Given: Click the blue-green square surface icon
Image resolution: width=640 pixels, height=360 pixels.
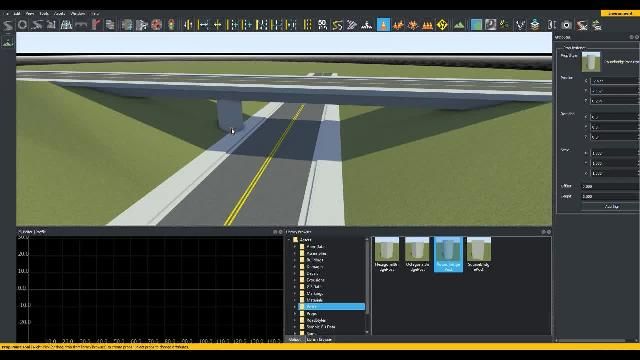Looking at the screenshot, I should [476, 25].
